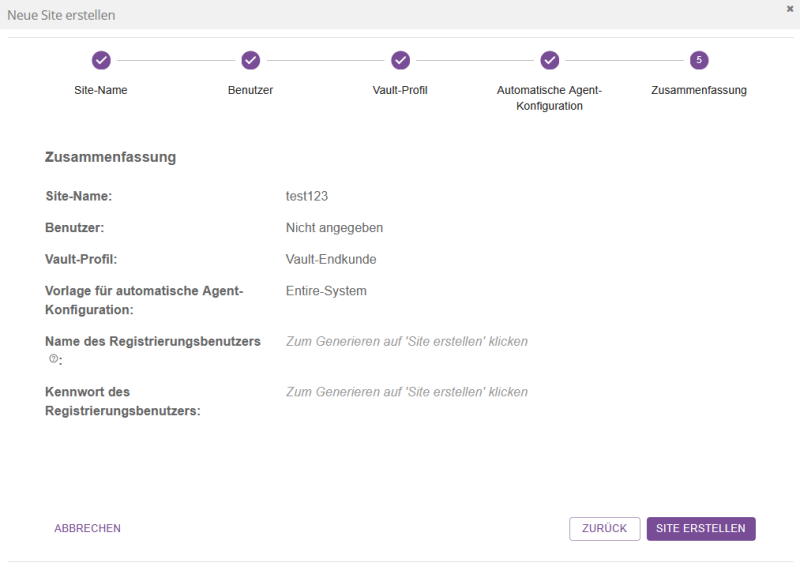Image resolution: width=800 pixels, height=570 pixels.
Task: Close the Neue Site erstellen dialog
Action: (x=790, y=9)
